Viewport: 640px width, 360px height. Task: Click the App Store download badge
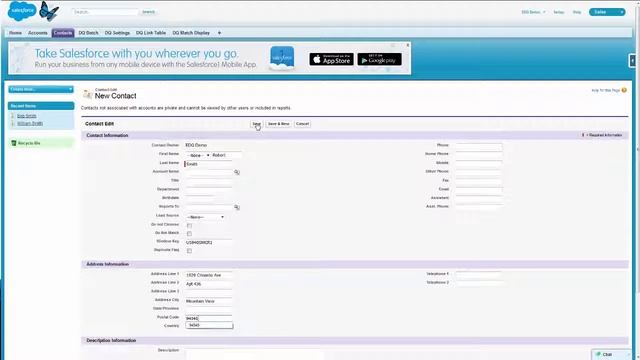[x=331, y=59]
